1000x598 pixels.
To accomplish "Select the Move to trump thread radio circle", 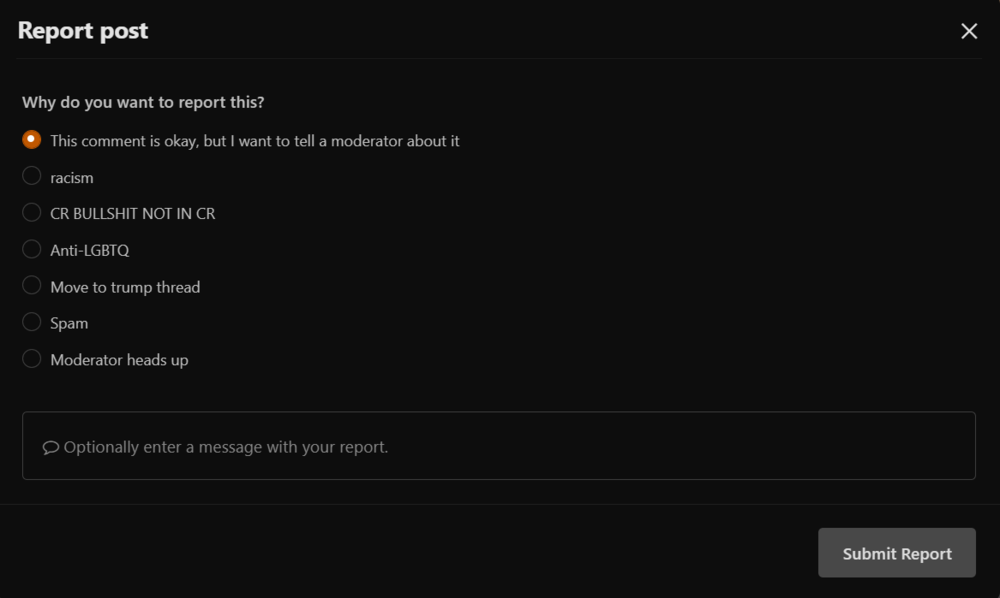I will (x=32, y=286).
